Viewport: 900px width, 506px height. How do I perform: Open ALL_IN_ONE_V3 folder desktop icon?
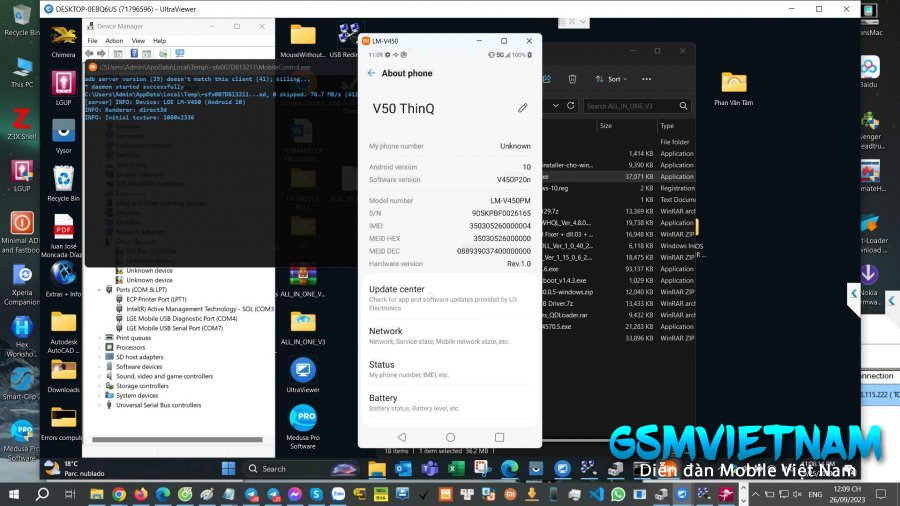point(302,328)
